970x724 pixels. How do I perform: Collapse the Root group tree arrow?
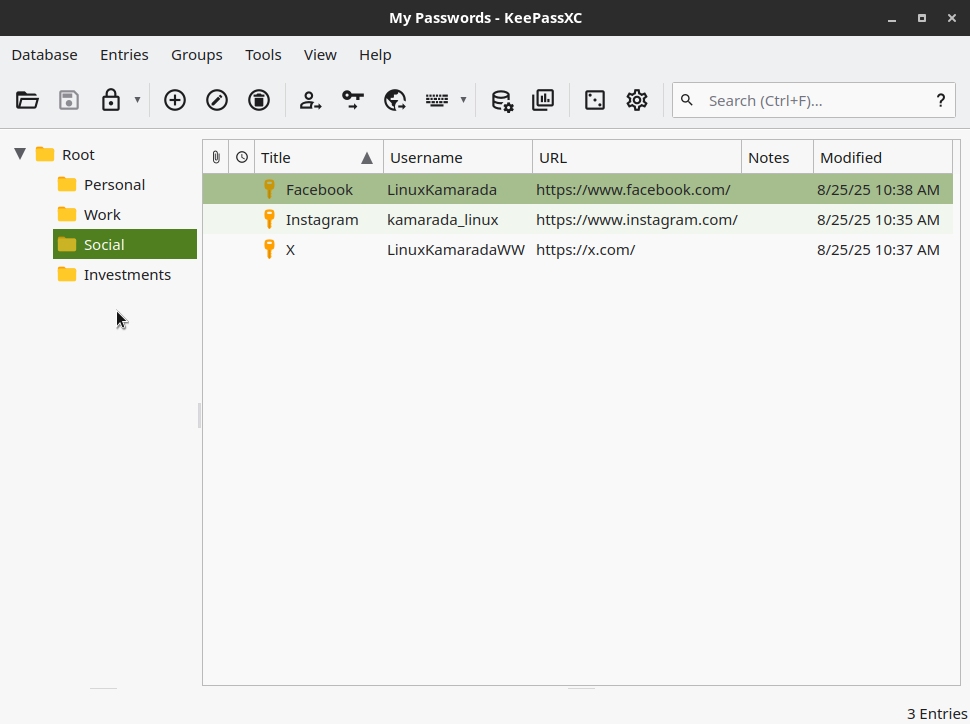[20, 154]
